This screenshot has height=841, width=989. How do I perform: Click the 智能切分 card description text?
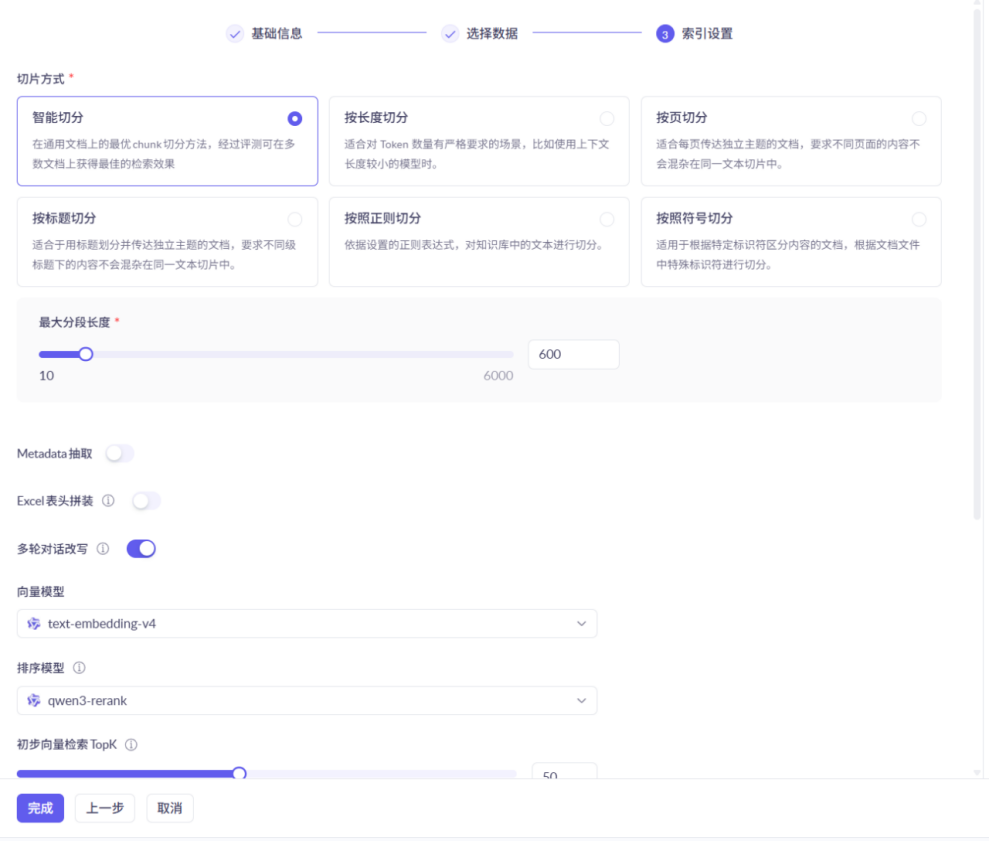pos(164,154)
